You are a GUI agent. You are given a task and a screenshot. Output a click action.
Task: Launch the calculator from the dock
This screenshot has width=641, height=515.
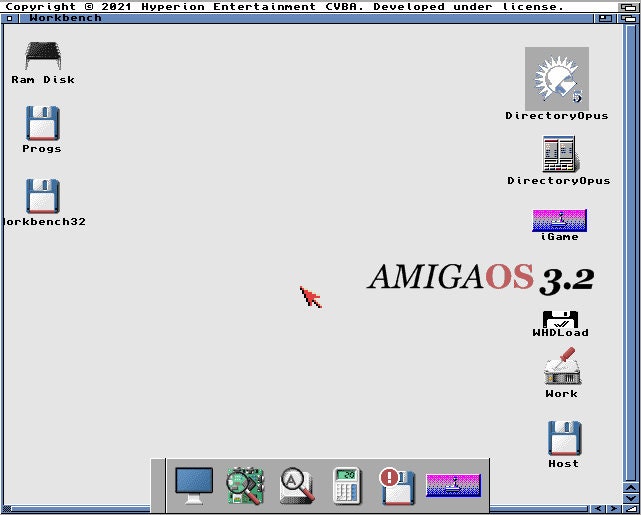[x=347, y=486]
